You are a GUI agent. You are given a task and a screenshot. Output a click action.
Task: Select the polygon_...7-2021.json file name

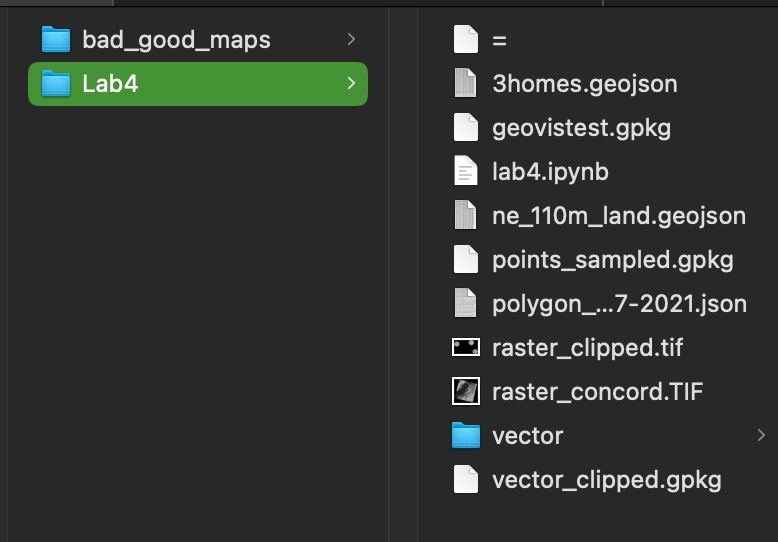click(619, 304)
